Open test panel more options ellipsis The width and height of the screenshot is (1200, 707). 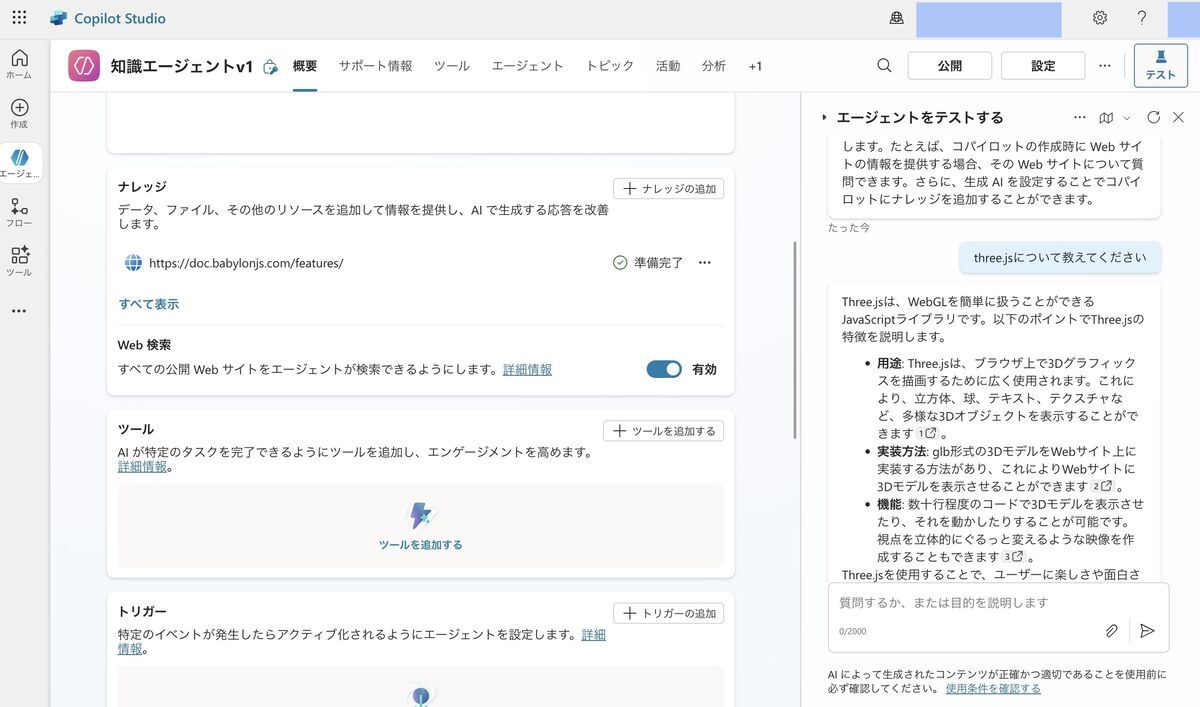tap(1079, 117)
